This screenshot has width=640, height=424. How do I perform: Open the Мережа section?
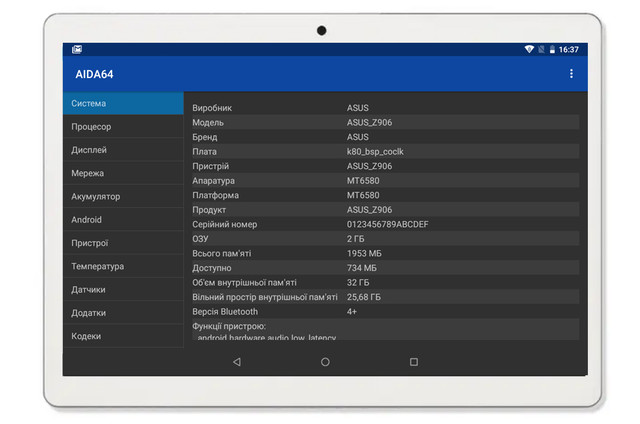coord(123,173)
